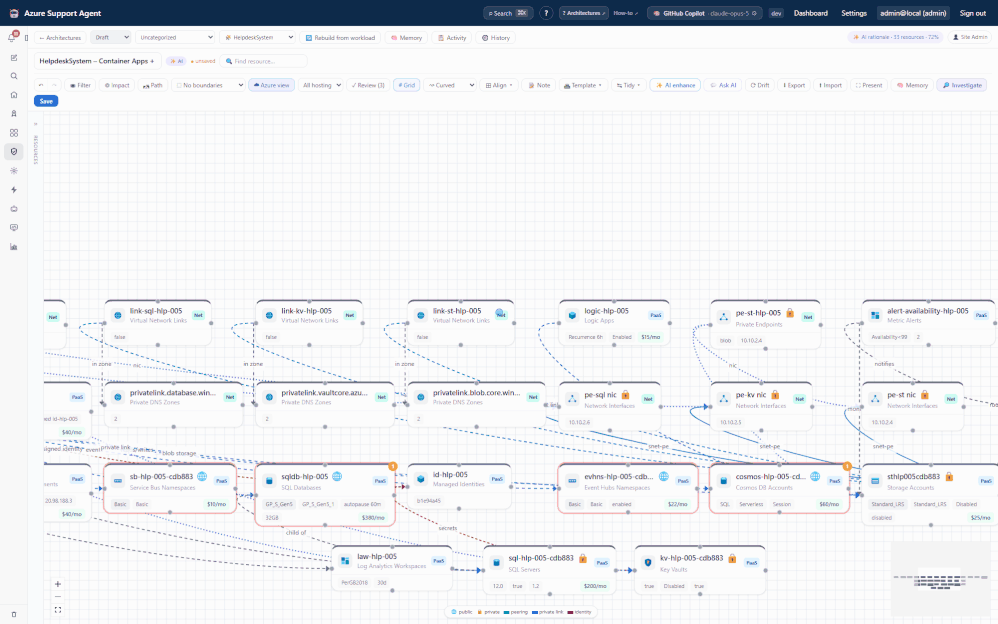
Task: Click the sqldb-hlp-005 node database icon
Action: point(269,481)
